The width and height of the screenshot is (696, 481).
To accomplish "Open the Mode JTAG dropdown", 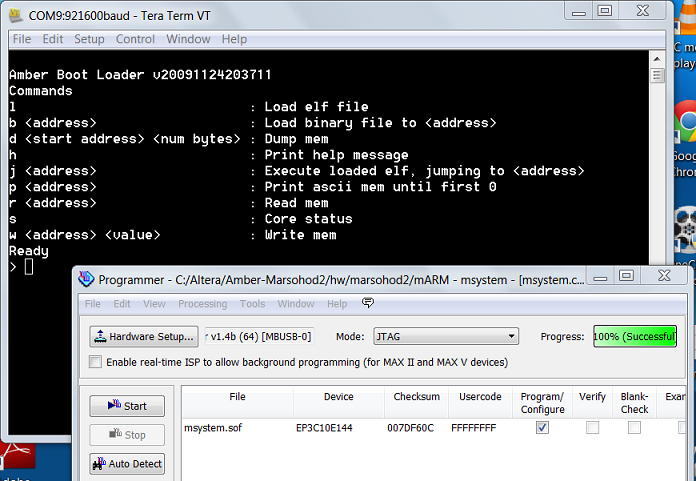I will coord(446,336).
